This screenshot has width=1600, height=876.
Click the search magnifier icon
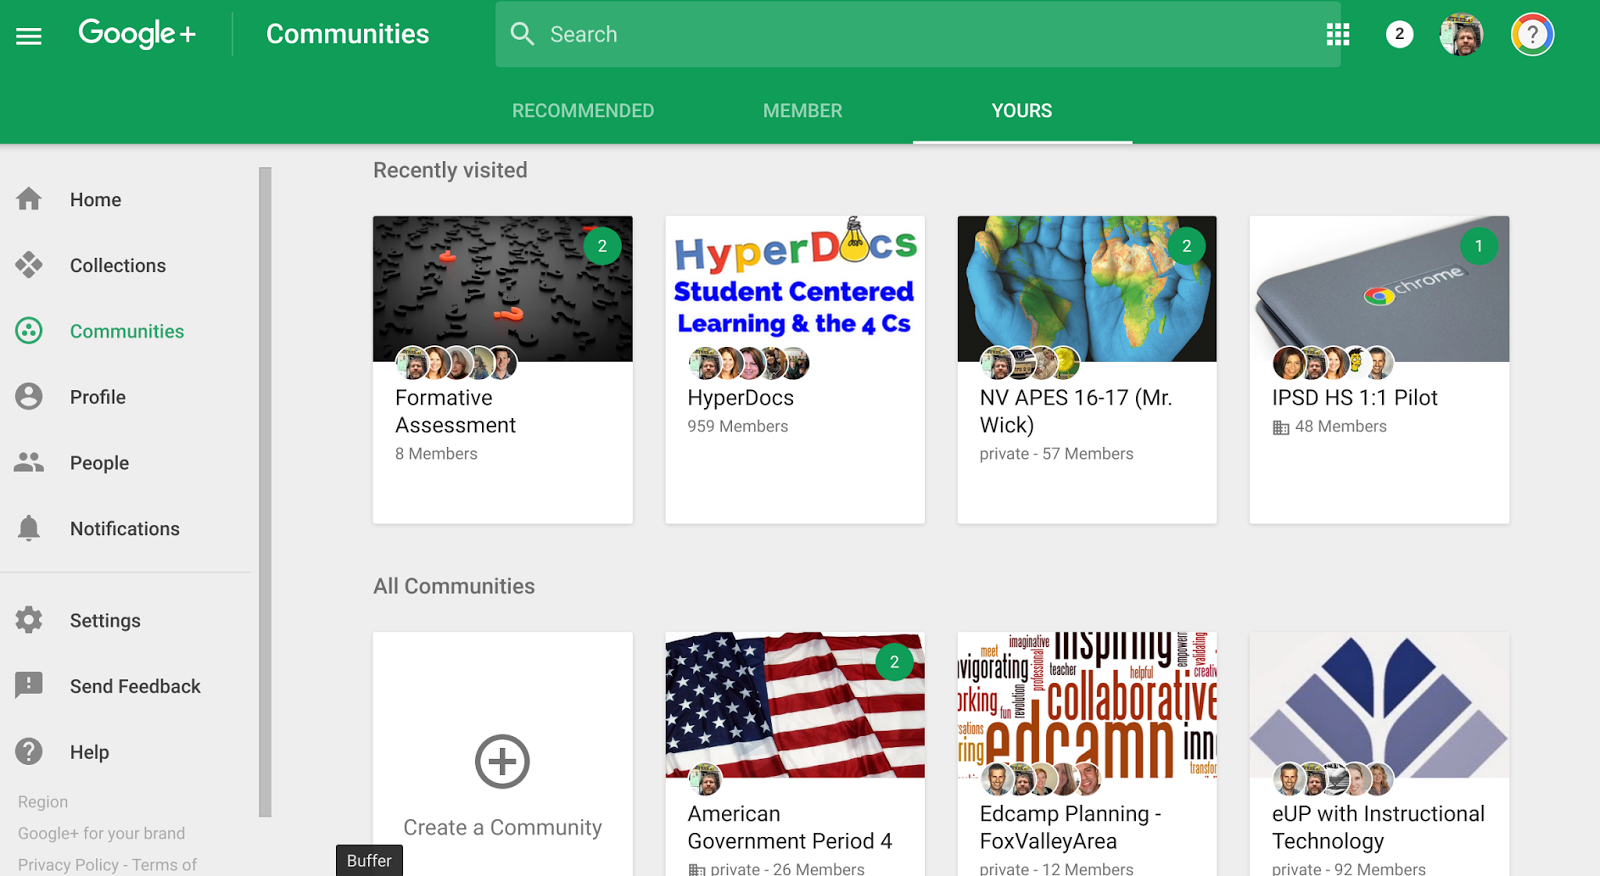[522, 34]
